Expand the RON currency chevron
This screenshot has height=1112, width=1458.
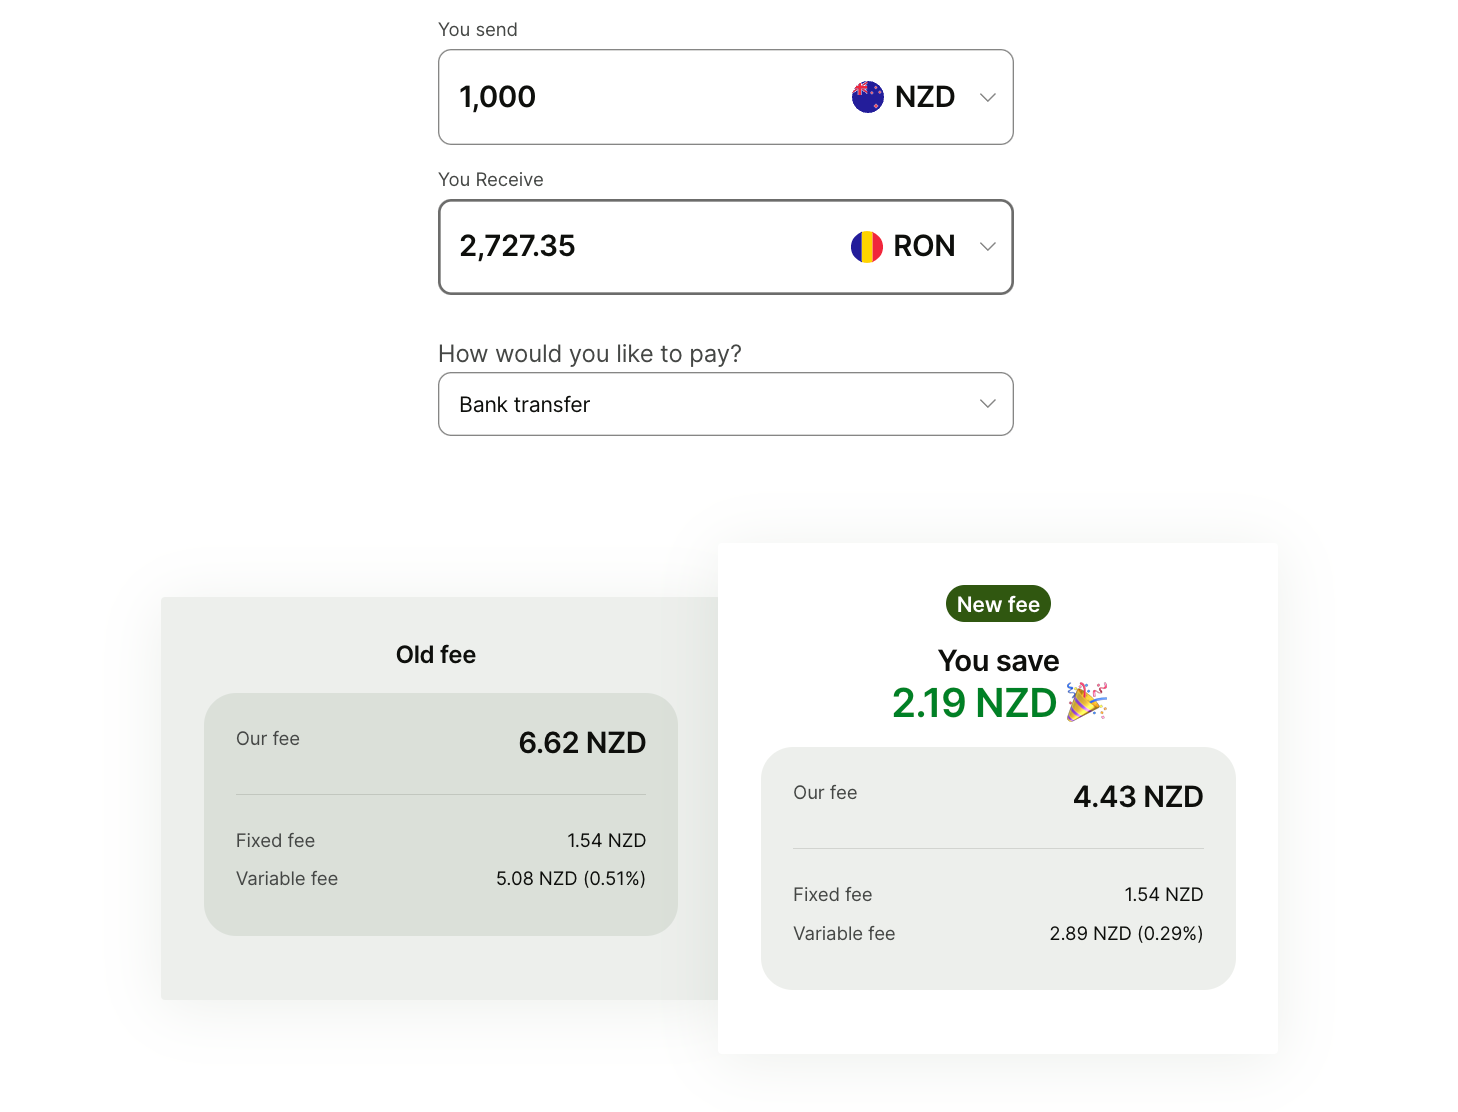tap(988, 246)
